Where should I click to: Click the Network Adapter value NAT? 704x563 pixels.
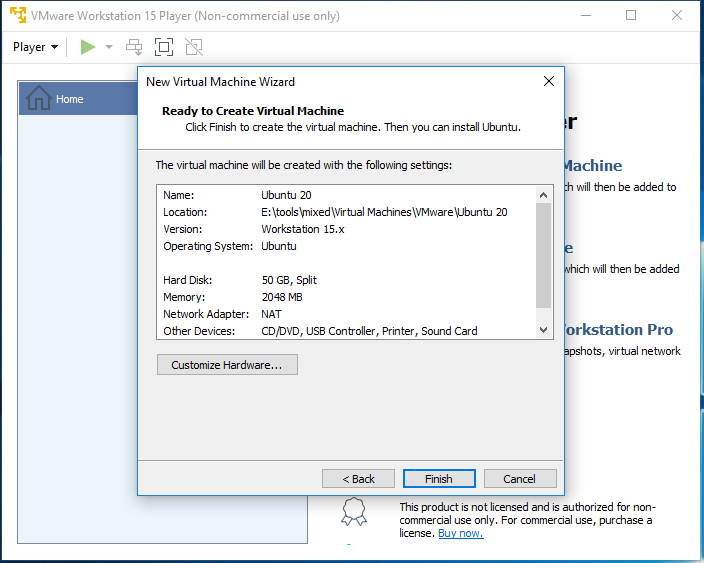[272, 314]
